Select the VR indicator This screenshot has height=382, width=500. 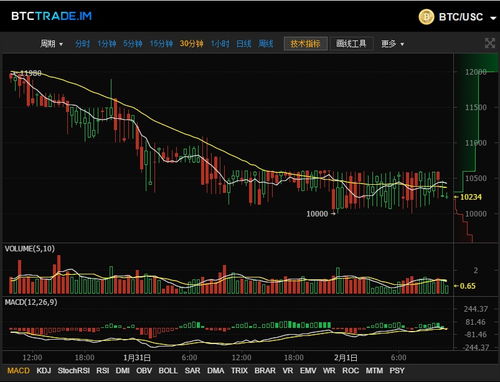pyautogui.click(x=288, y=371)
